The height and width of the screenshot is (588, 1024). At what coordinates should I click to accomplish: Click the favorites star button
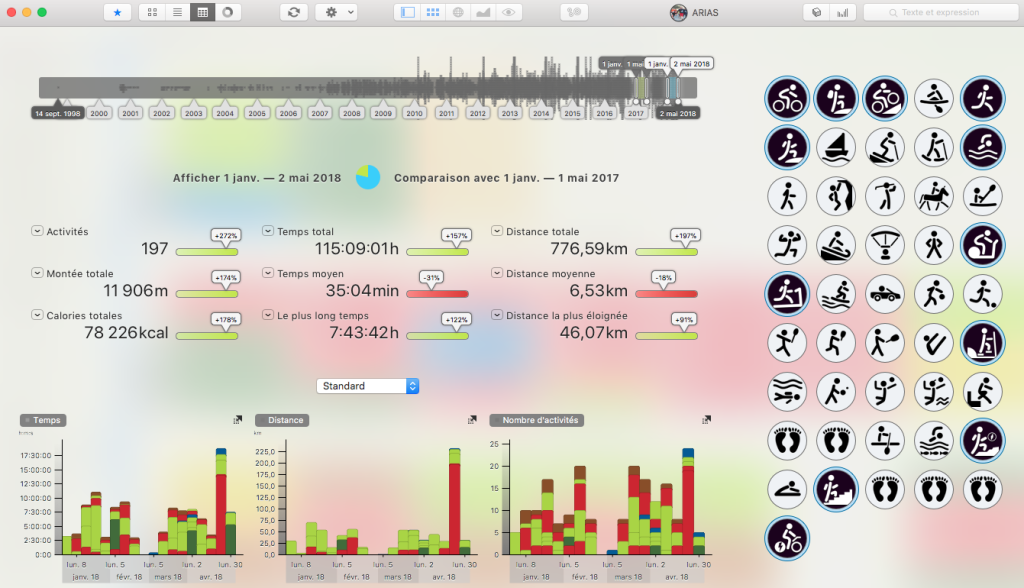(118, 13)
